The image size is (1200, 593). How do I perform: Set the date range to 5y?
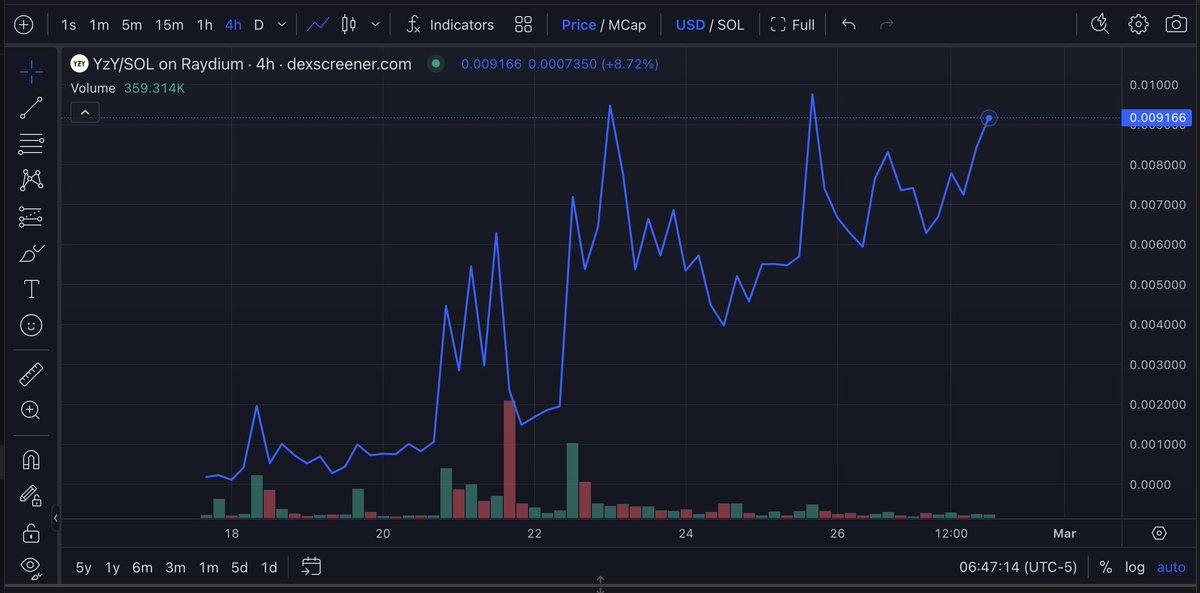pos(84,567)
